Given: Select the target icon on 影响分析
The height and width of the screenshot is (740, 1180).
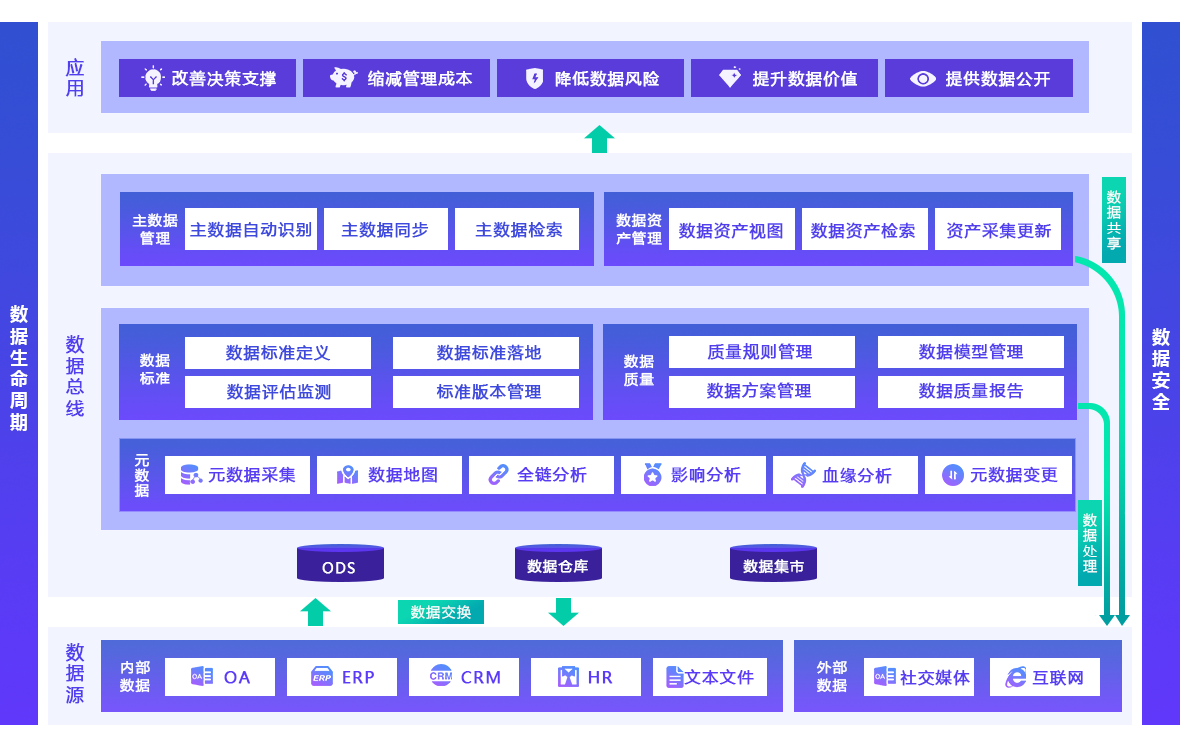Looking at the screenshot, I should [x=652, y=474].
